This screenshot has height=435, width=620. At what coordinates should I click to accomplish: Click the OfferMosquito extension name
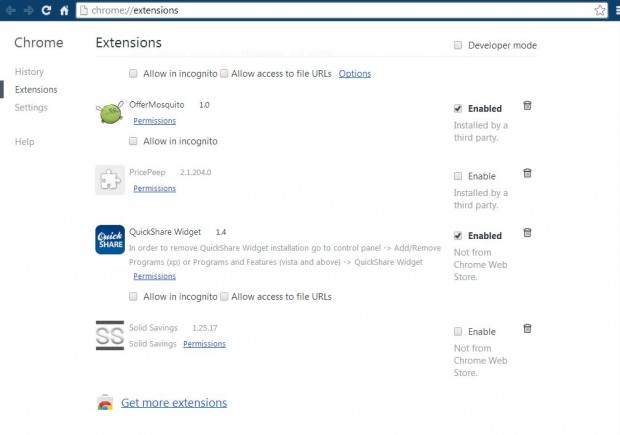tap(157, 105)
